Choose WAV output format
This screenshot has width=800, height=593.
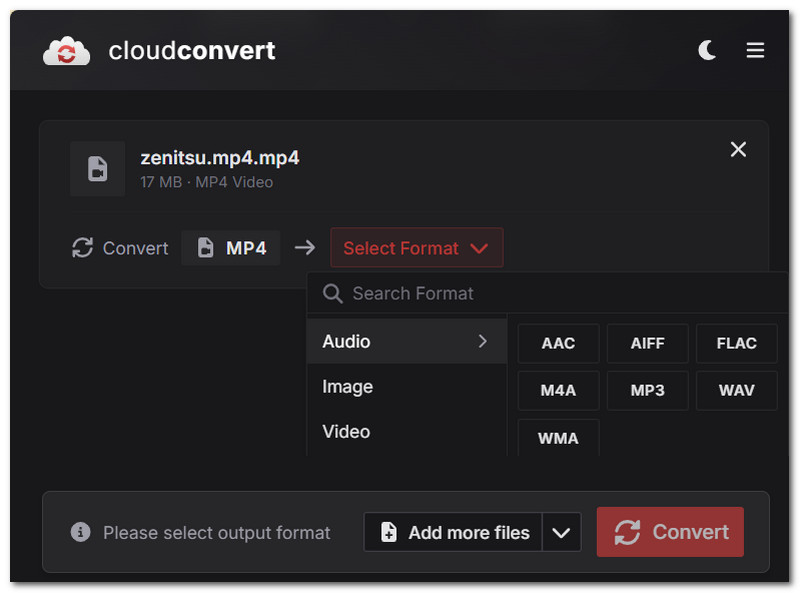(736, 390)
